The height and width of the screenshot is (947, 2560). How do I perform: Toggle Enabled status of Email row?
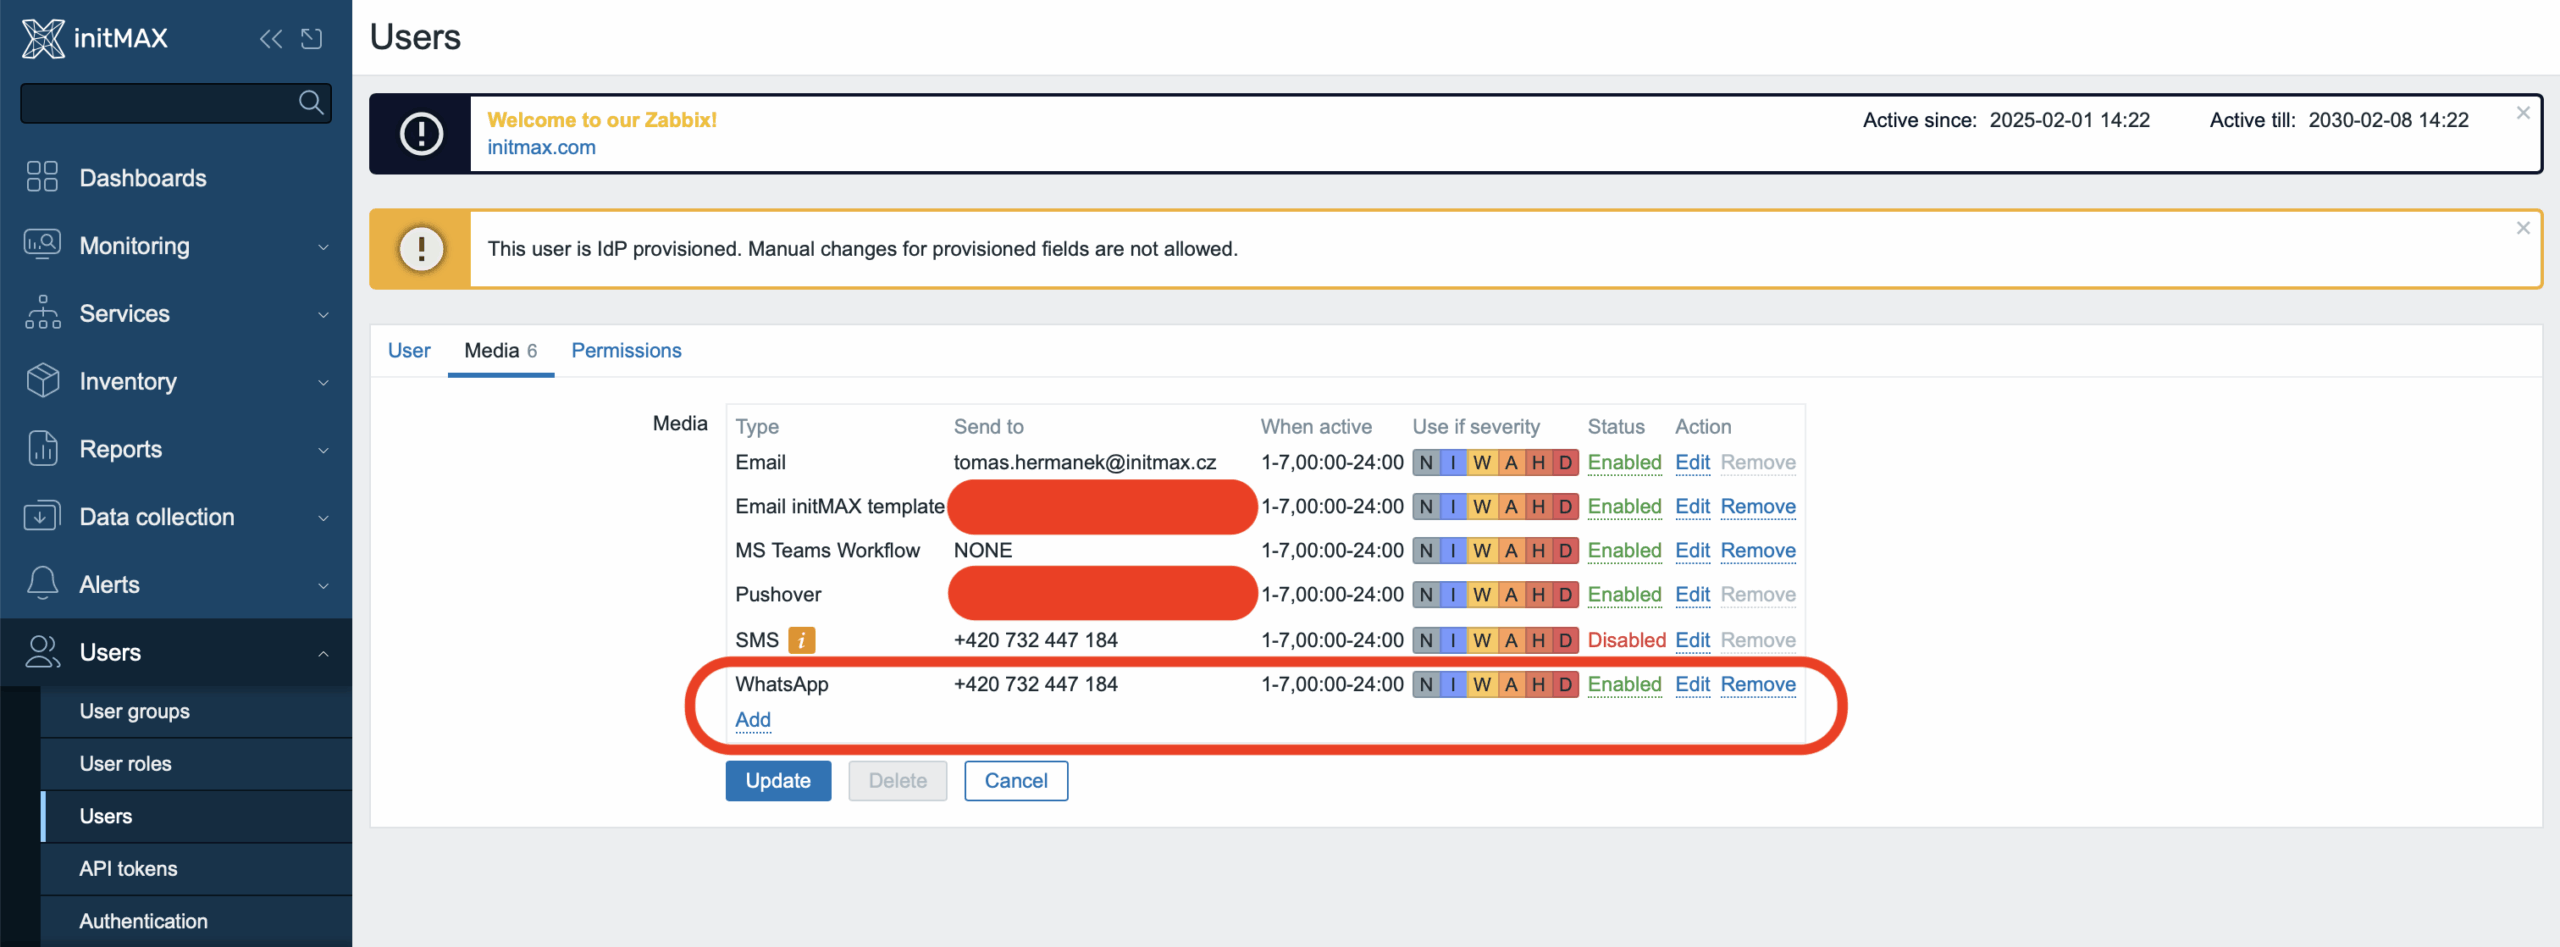click(x=1624, y=462)
